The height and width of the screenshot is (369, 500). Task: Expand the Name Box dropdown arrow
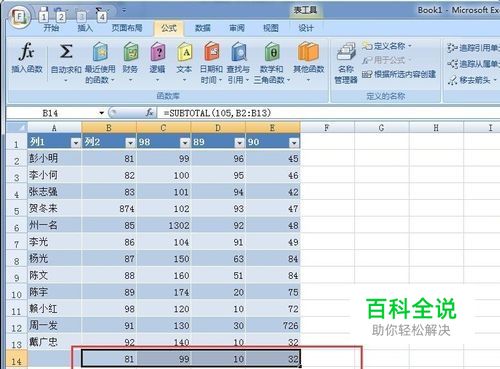point(102,113)
